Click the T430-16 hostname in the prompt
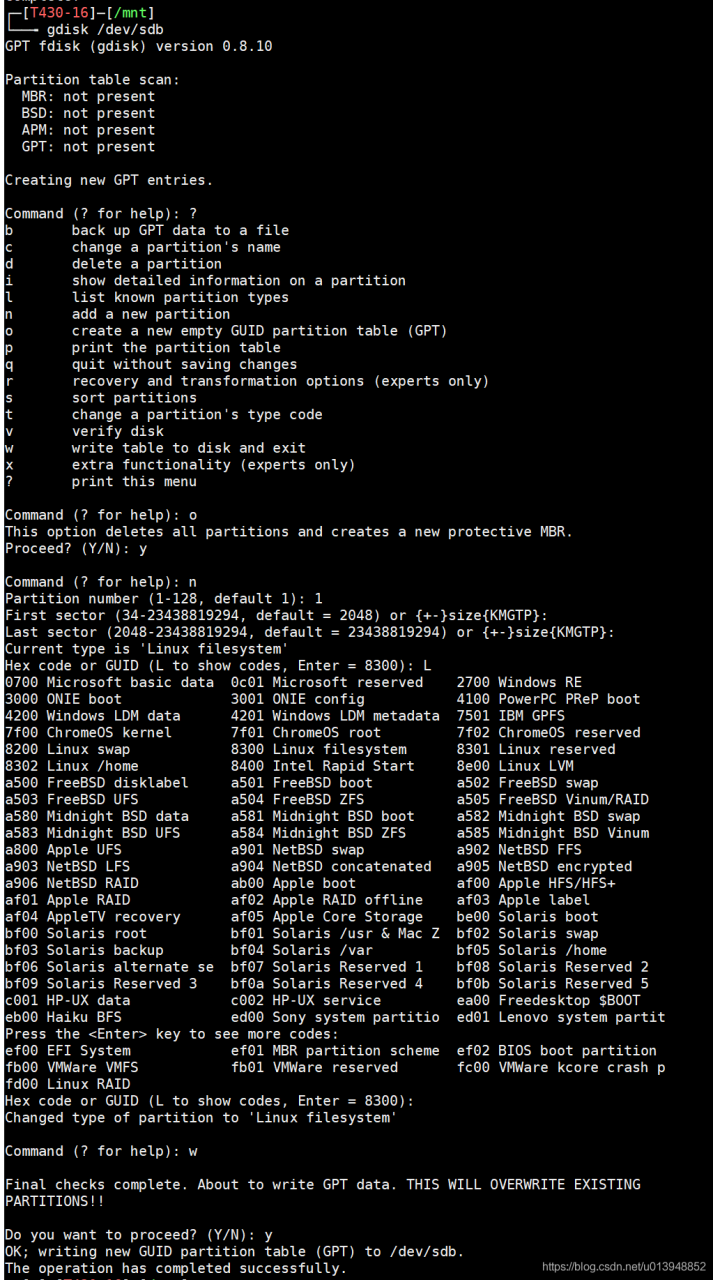The image size is (713, 1280). [58, 12]
